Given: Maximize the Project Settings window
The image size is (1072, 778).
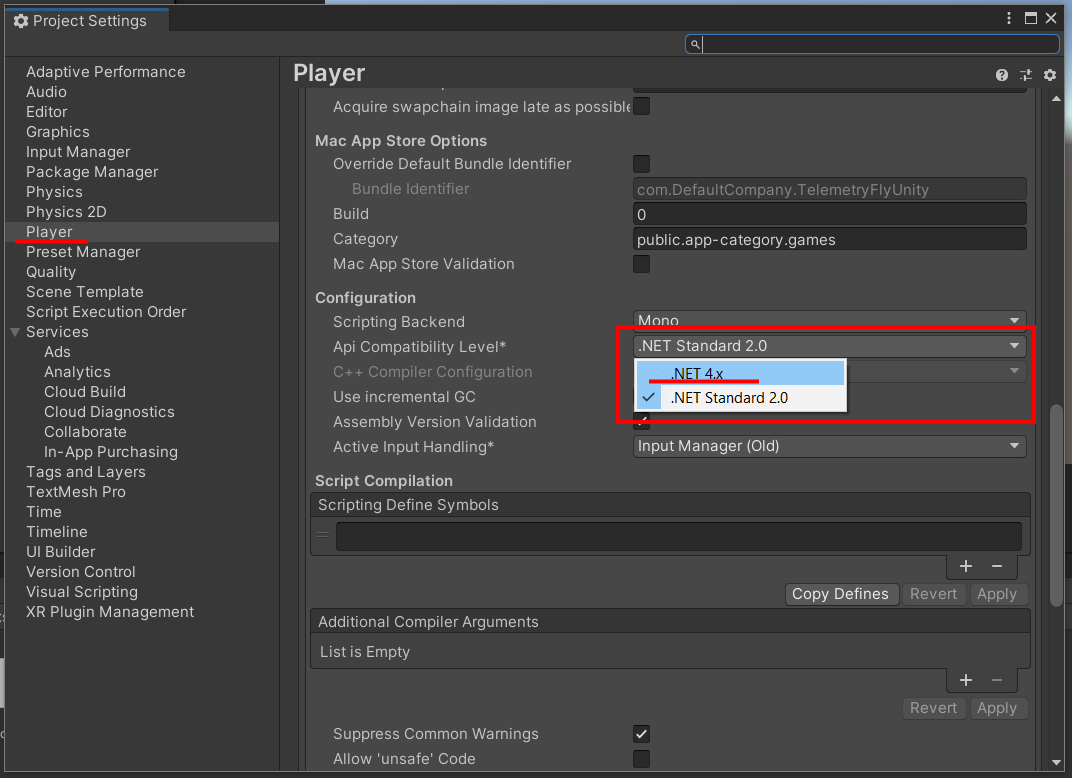Looking at the screenshot, I should coord(1031,18).
